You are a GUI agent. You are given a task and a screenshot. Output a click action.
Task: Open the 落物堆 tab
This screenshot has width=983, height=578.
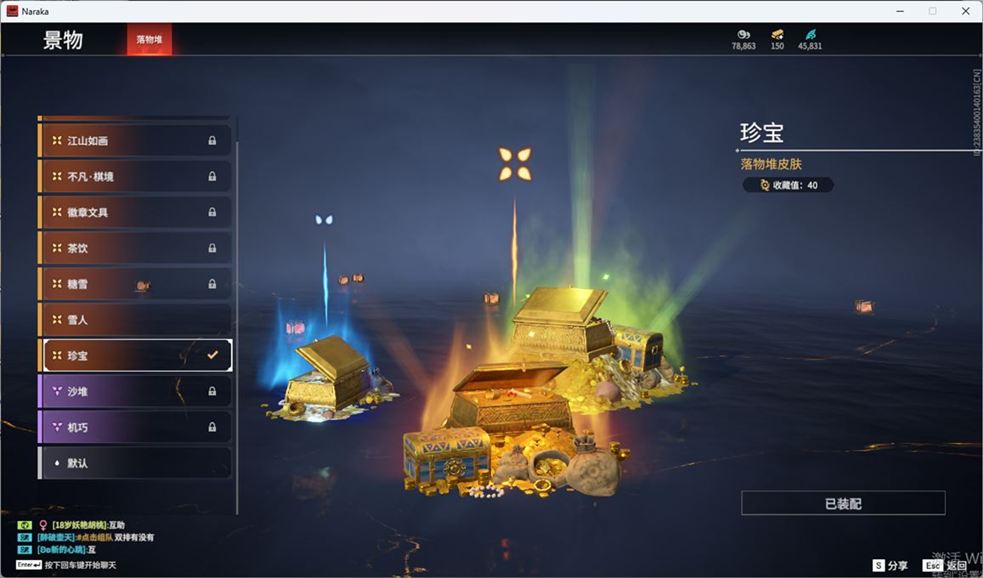coord(149,39)
